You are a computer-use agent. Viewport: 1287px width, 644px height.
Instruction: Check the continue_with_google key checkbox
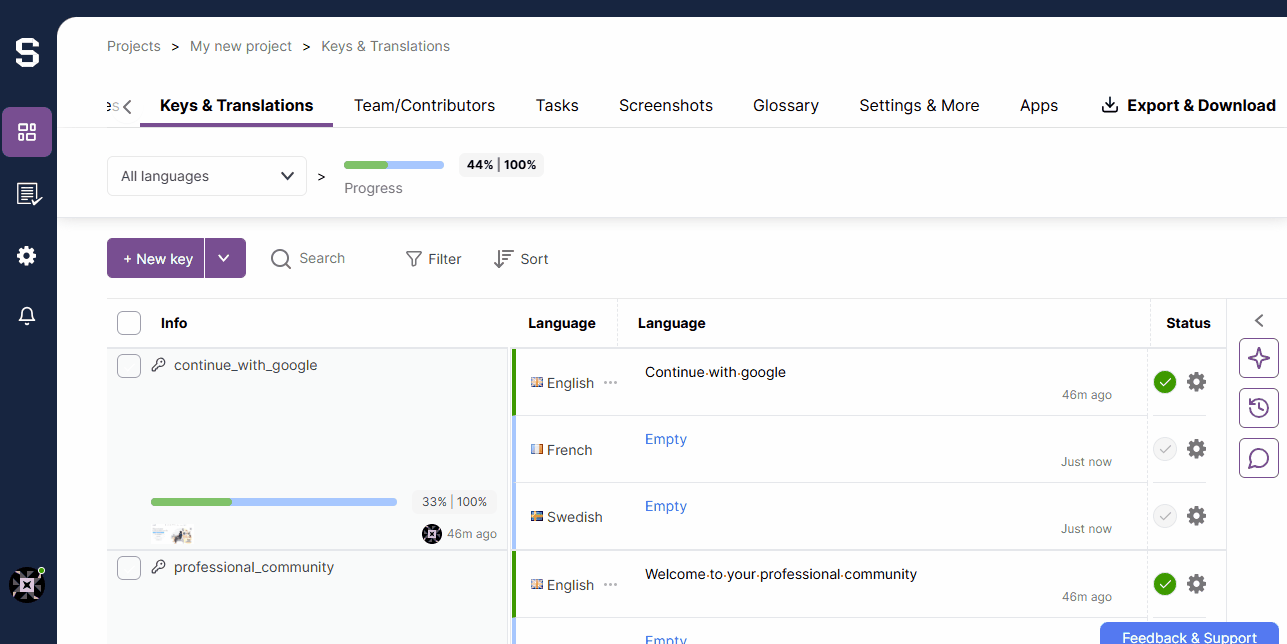(129, 366)
